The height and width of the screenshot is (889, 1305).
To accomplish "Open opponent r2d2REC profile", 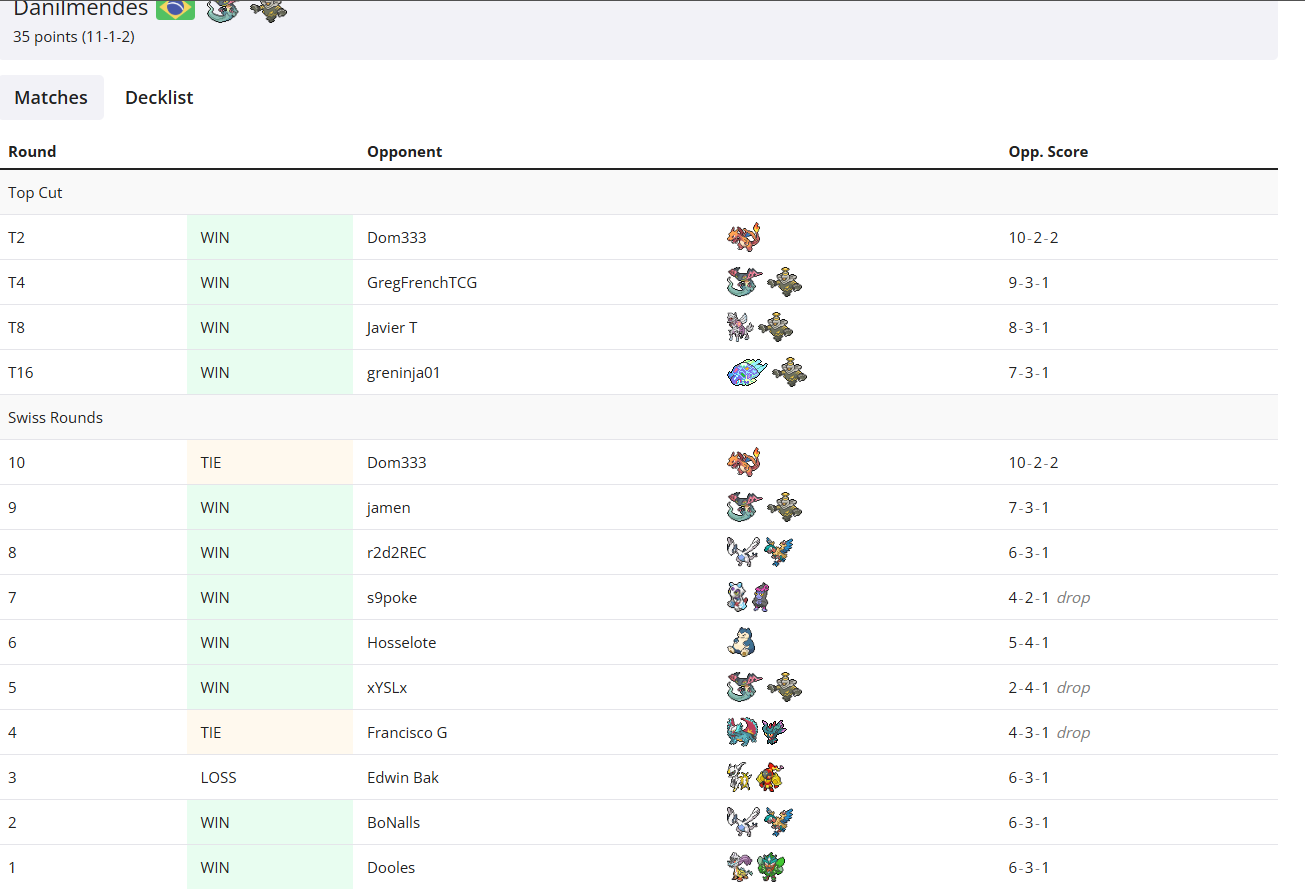I will pyautogui.click(x=397, y=552).
